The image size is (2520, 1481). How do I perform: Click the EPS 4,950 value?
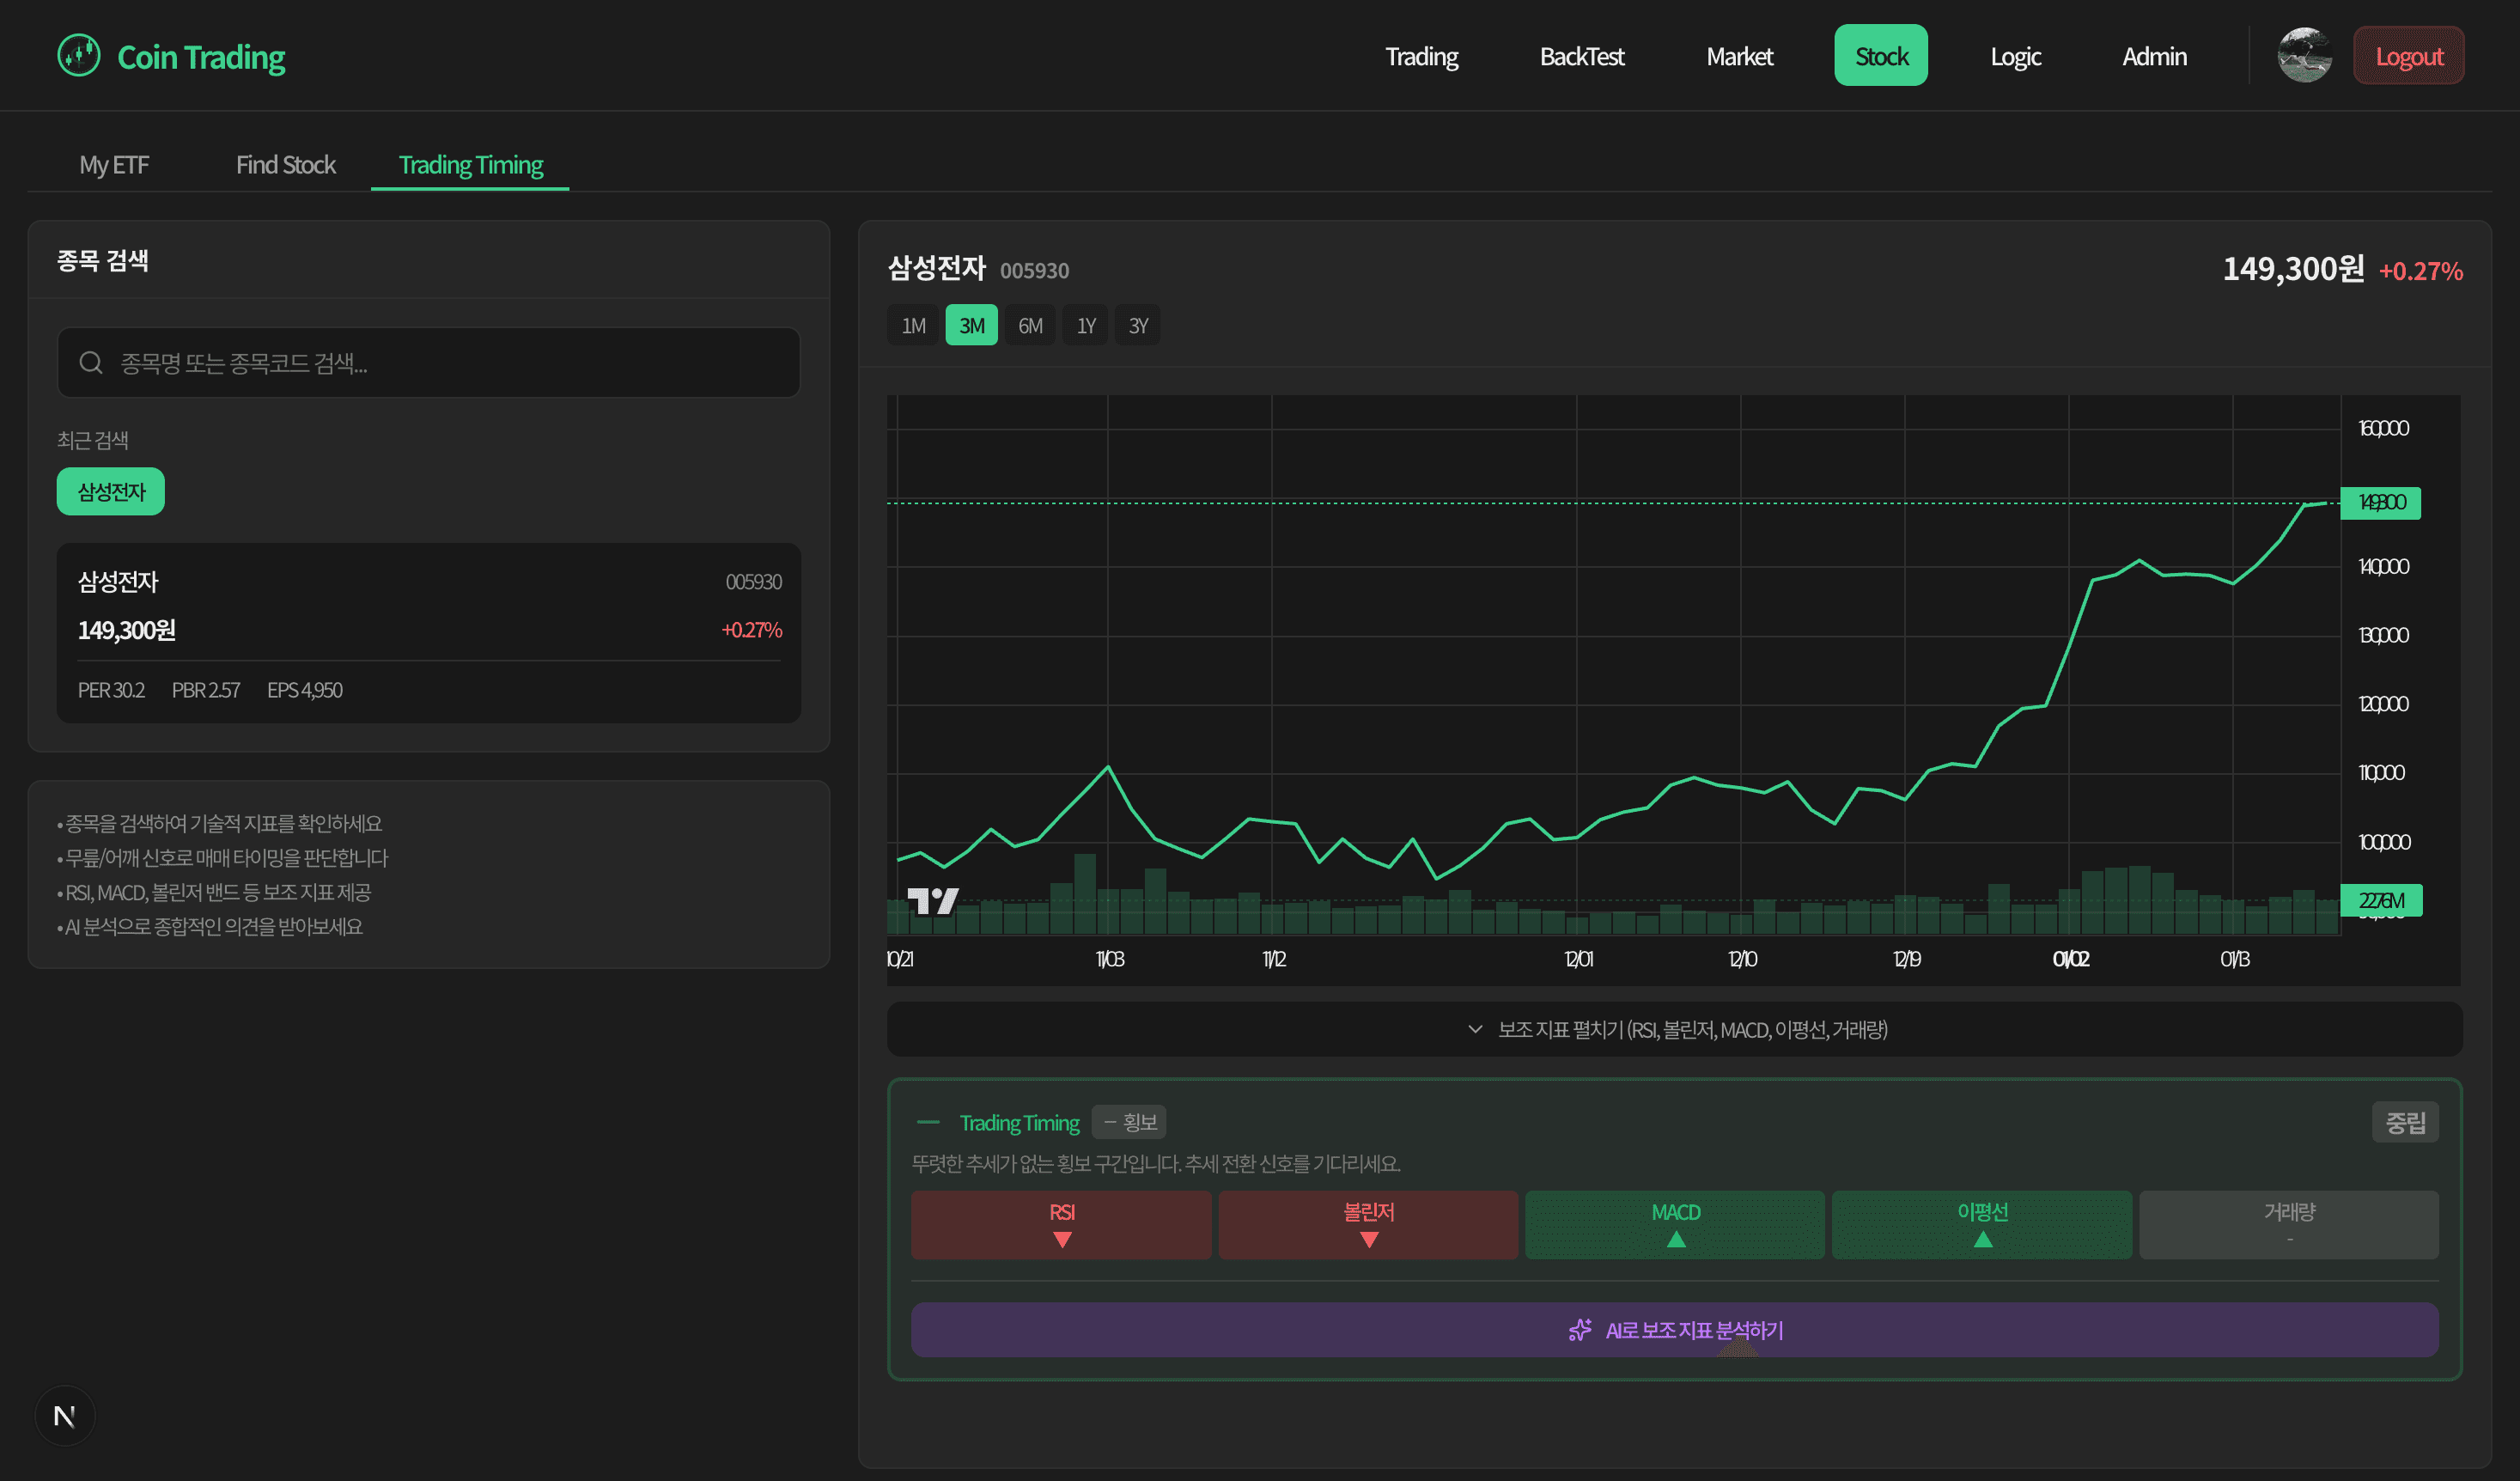[304, 690]
